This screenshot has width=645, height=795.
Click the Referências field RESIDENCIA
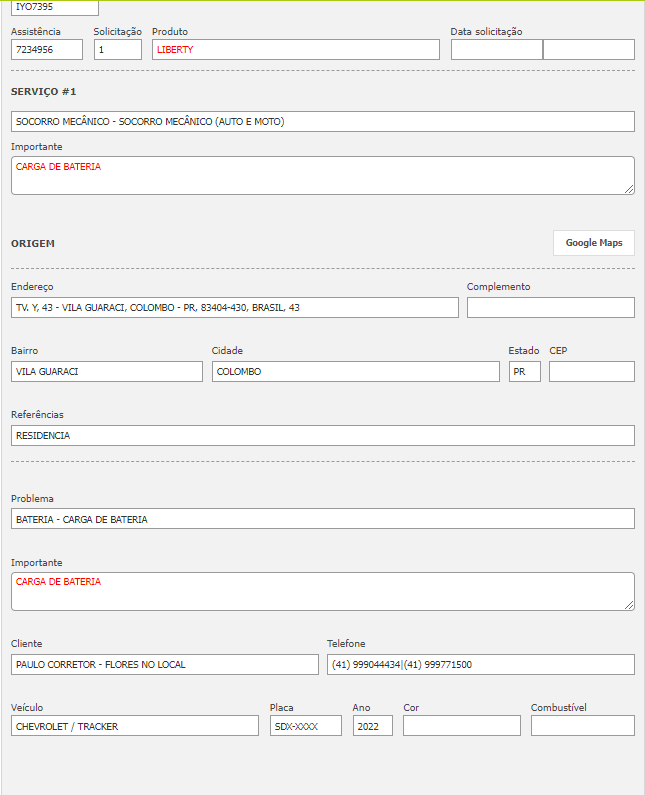322,435
